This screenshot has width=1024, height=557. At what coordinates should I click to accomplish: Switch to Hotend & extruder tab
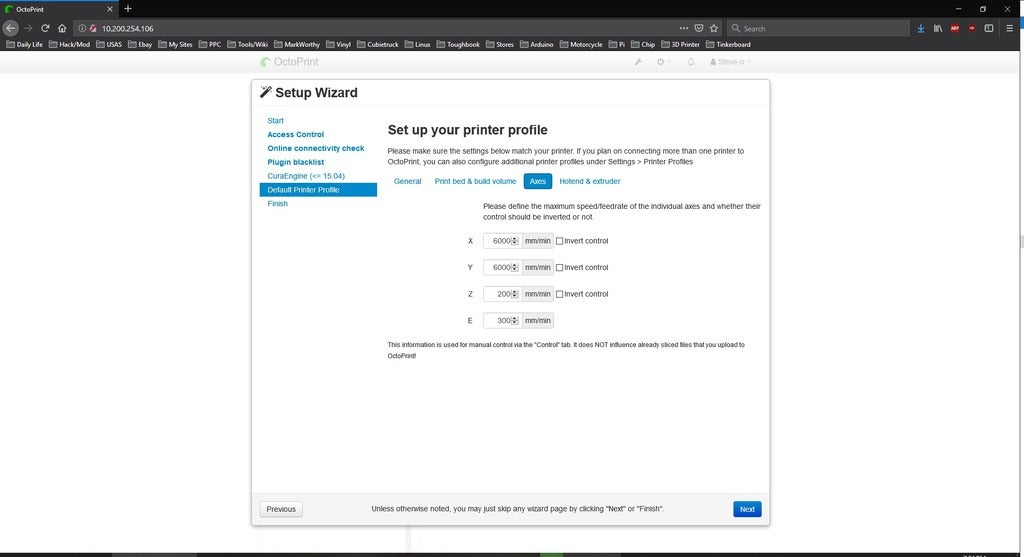coord(590,181)
